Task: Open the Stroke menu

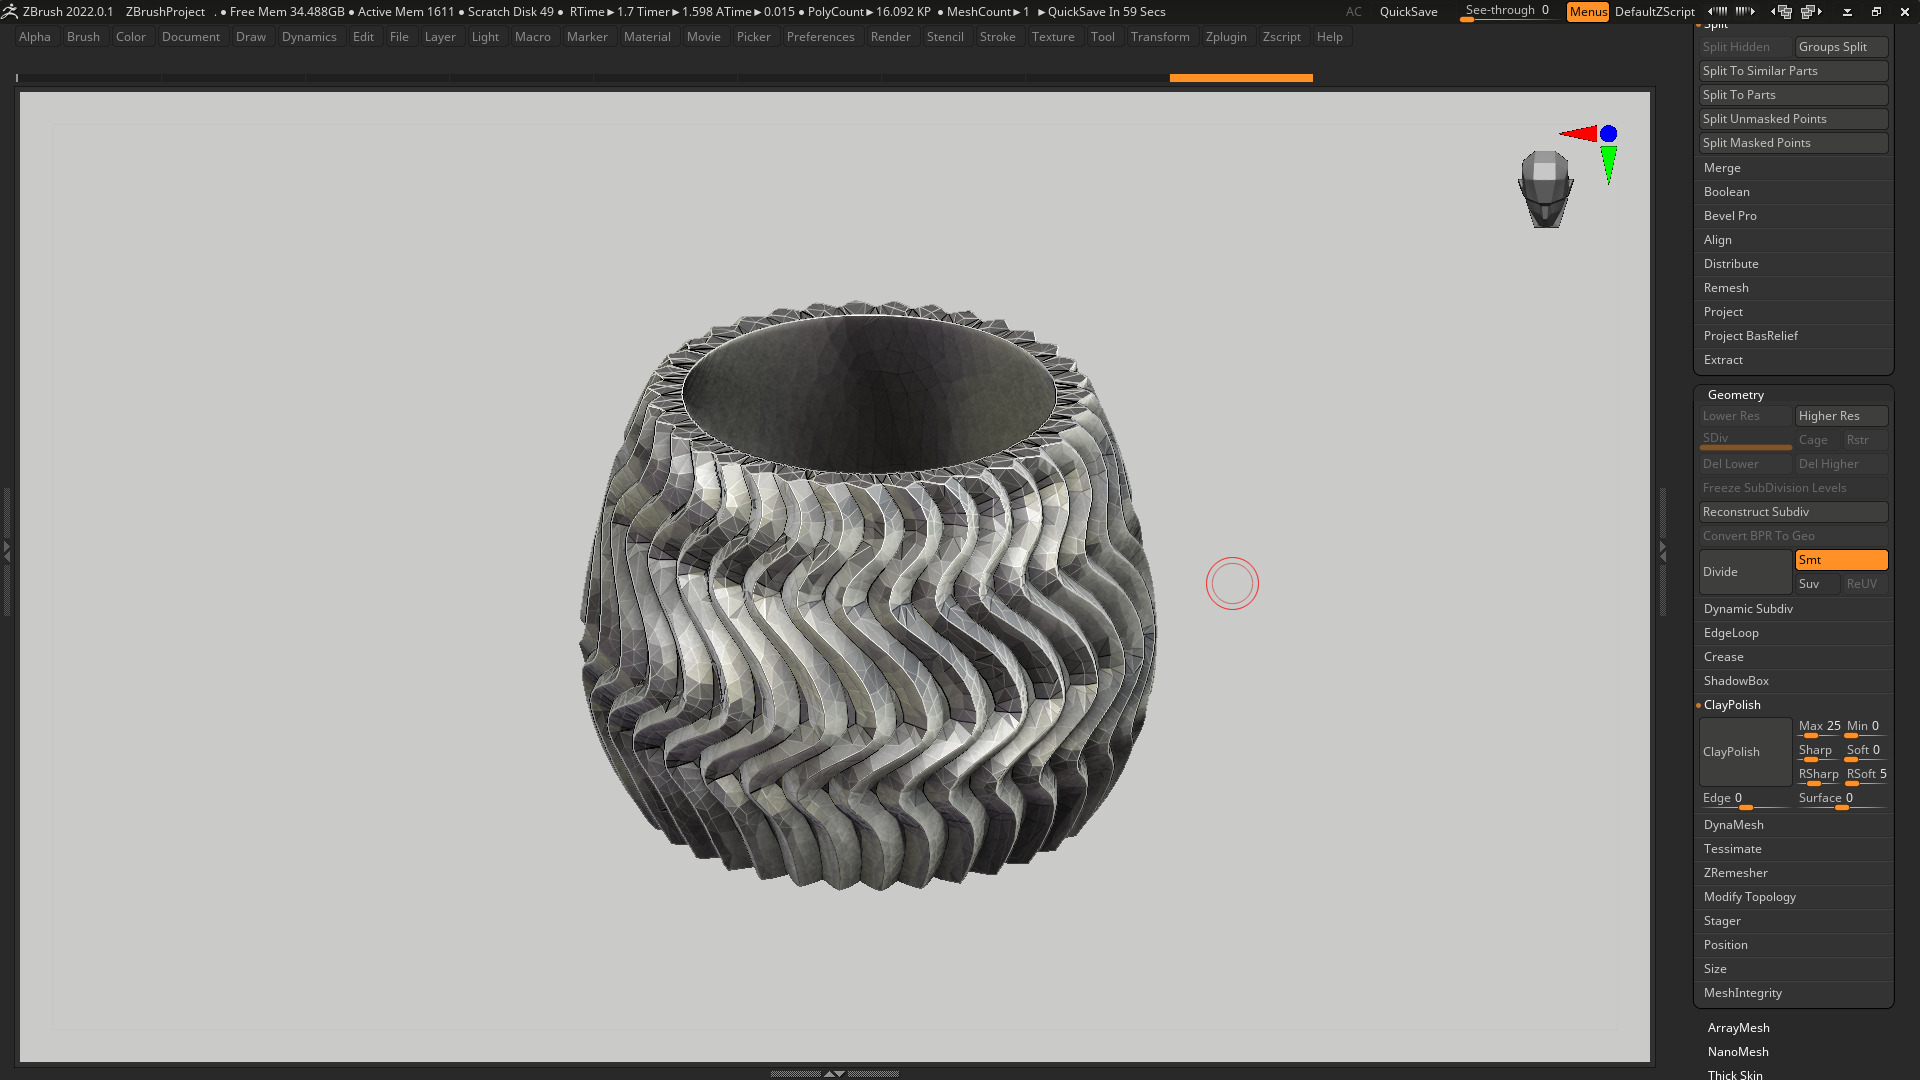Action: pos(997,37)
